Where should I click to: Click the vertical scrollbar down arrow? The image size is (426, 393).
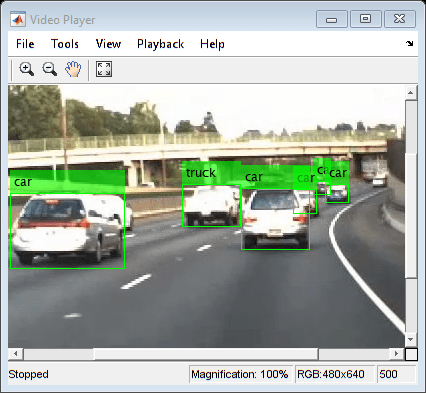(411, 340)
